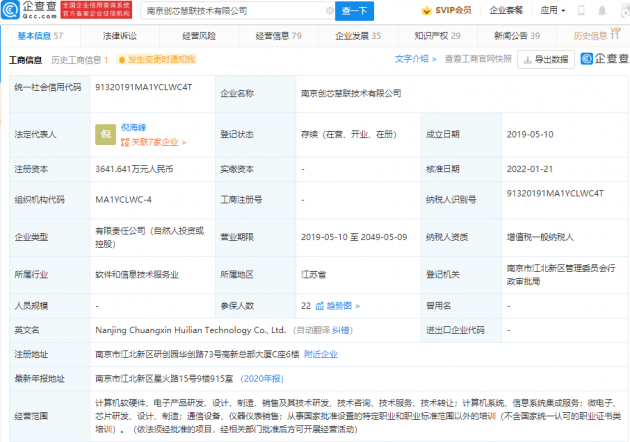630x442 pixels.
Task: Click the 趋势图 chart icon
Action: tap(319, 306)
